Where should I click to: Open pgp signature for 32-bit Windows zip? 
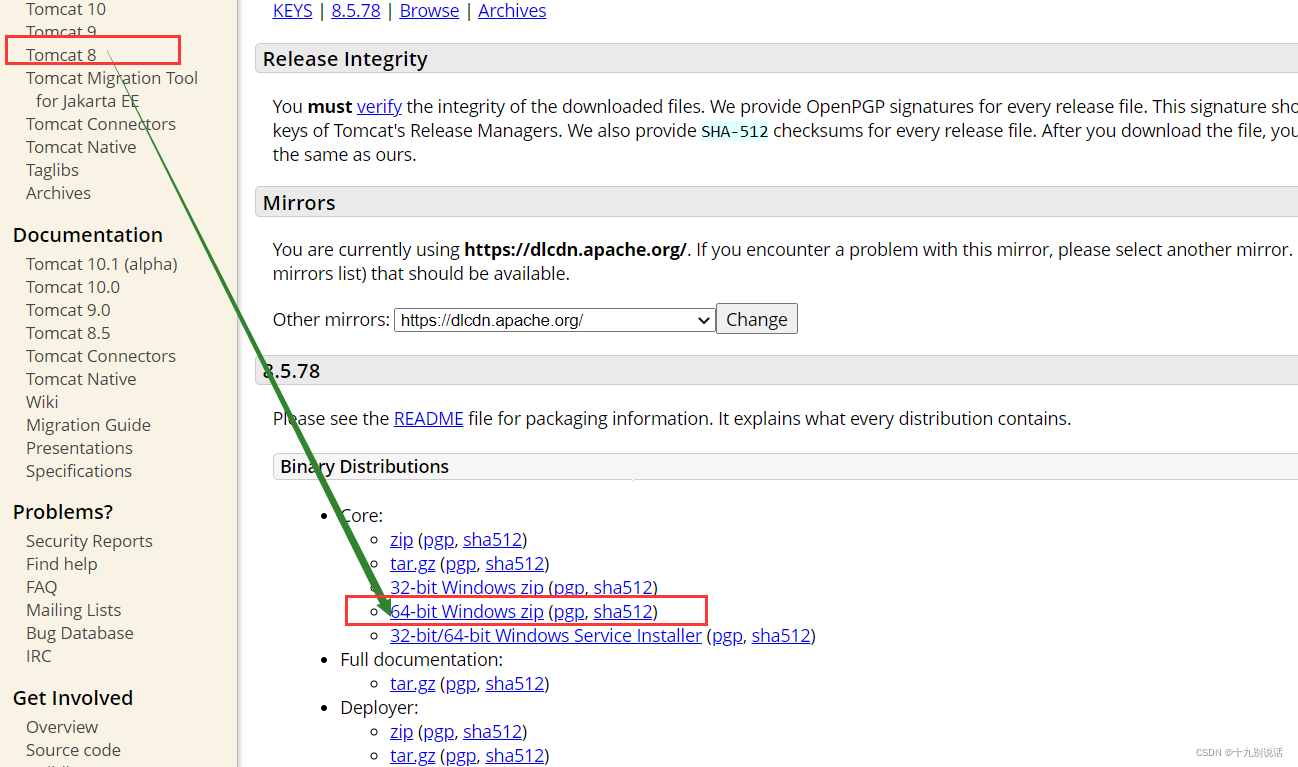[x=569, y=588]
